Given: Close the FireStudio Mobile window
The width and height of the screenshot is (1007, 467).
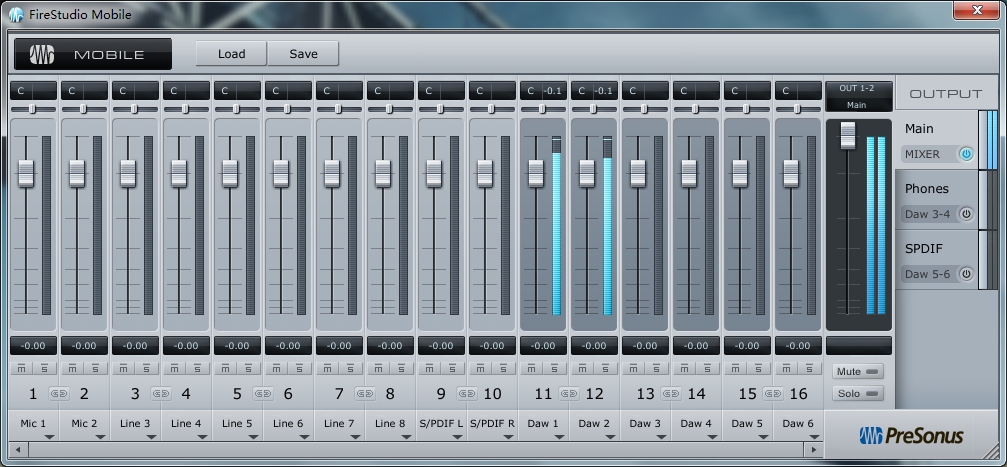Looking at the screenshot, I should (x=976, y=10).
